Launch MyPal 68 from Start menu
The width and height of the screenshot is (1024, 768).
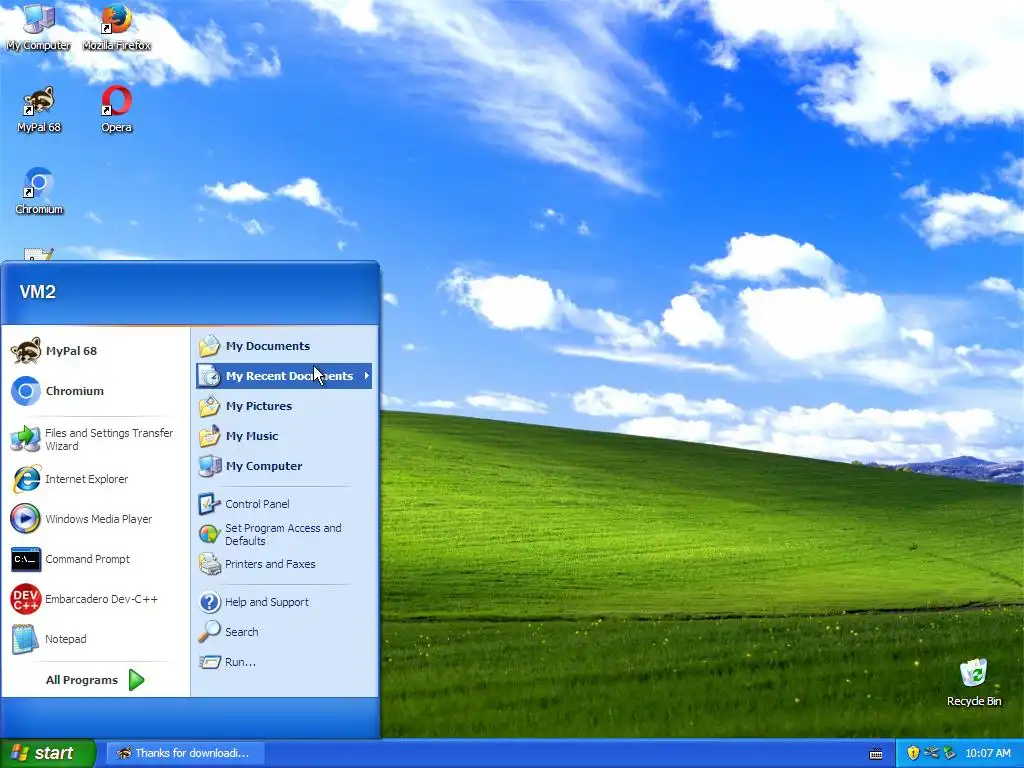click(95, 351)
